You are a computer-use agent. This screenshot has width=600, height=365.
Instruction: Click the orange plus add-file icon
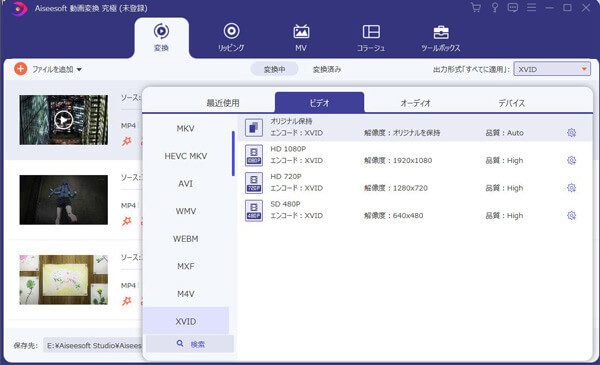click(x=21, y=69)
